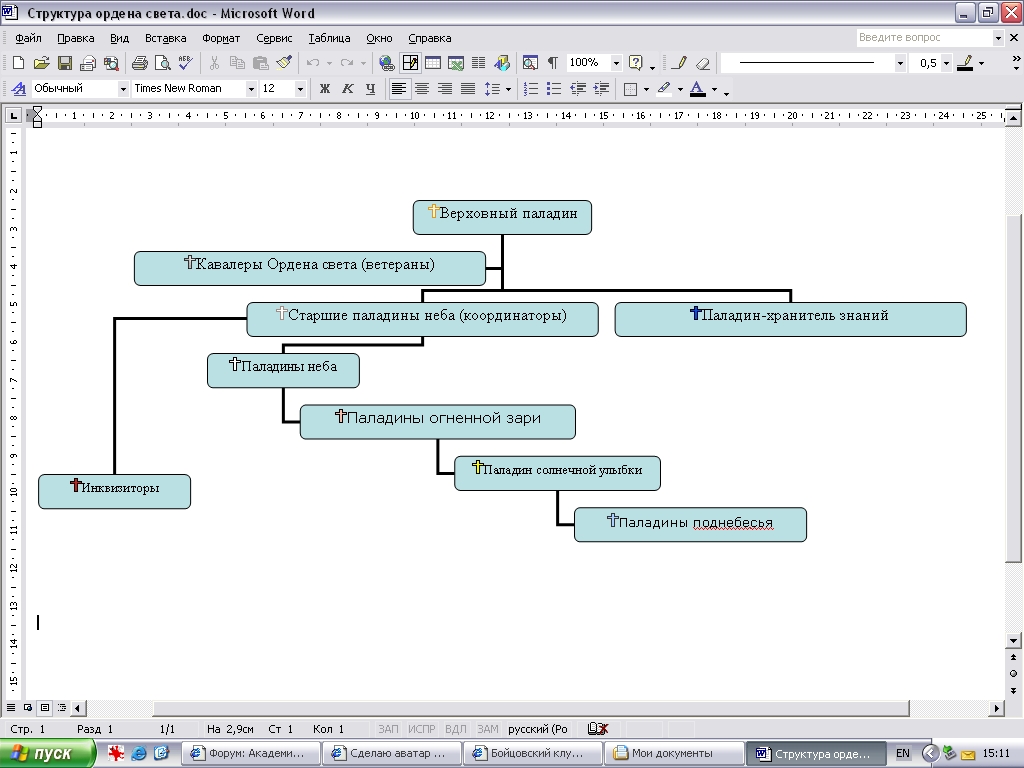Screen dimensions: 1024x768
Task: Open the Таблица menu
Action: coord(329,38)
